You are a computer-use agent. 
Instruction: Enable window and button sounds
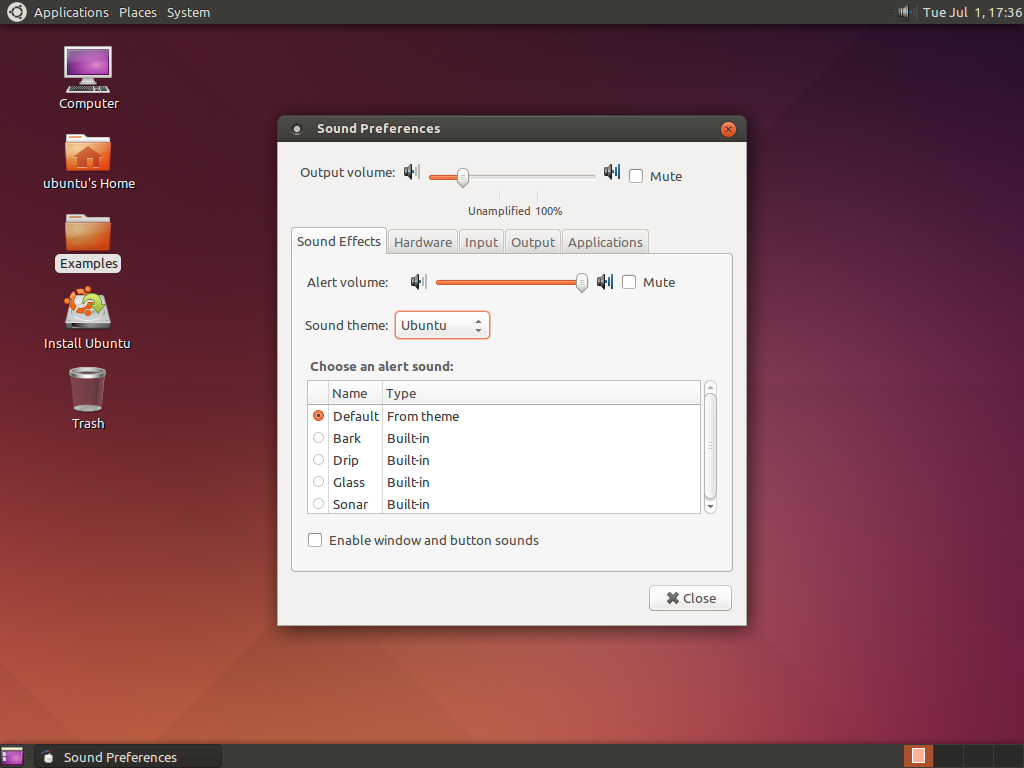[315, 539]
